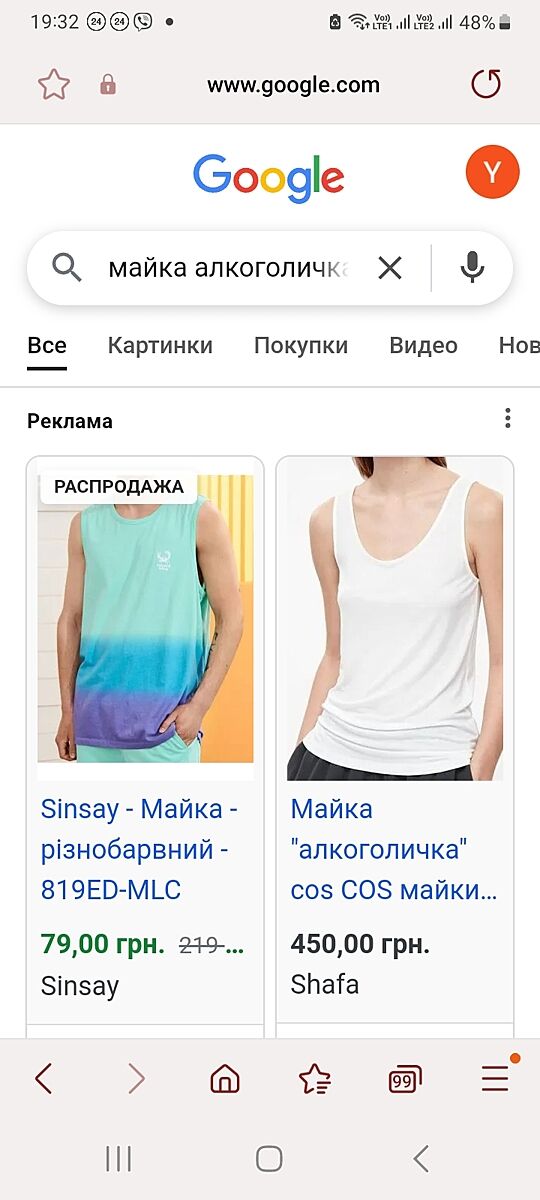This screenshot has height=1200, width=540.
Task: Reload the page with refresh icon
Action: point(486,85)
